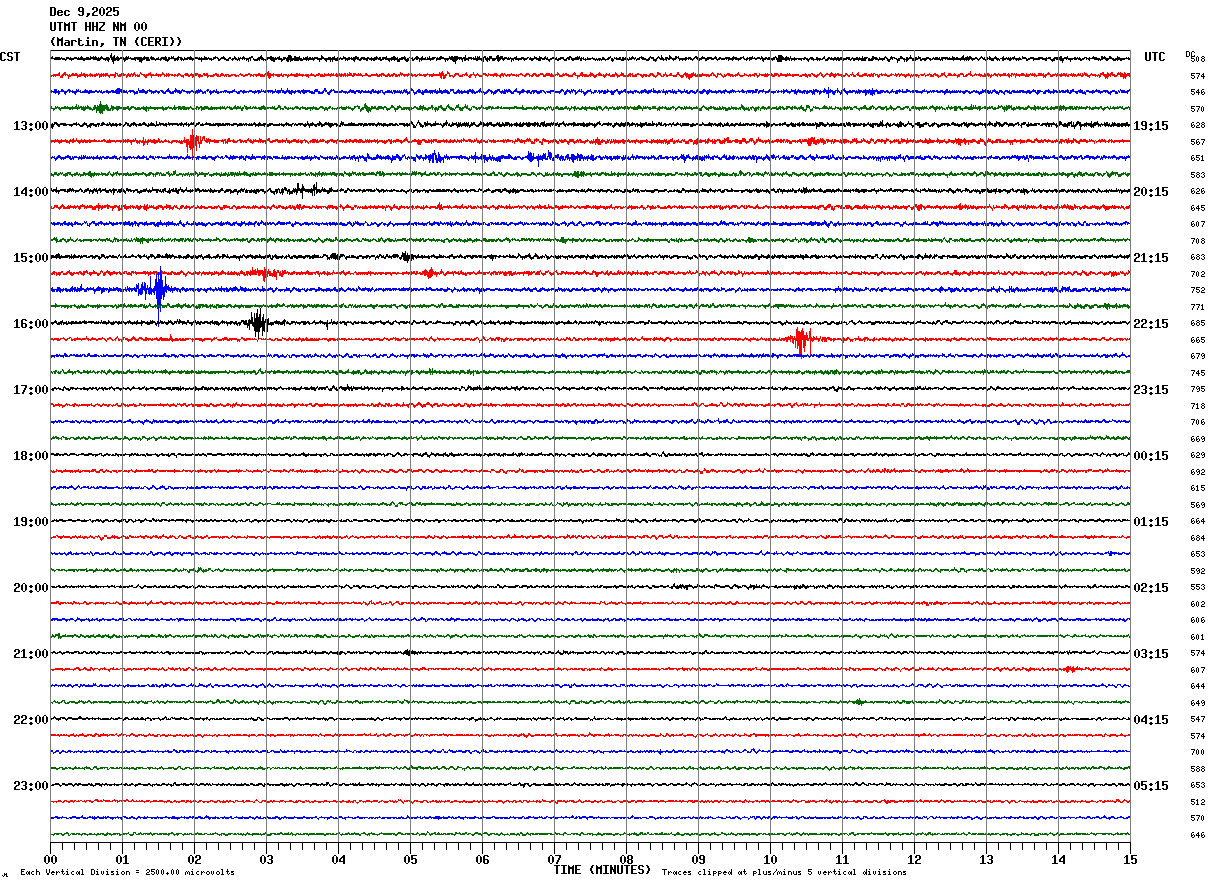Click the DC offset value 567

point(1197,142)
